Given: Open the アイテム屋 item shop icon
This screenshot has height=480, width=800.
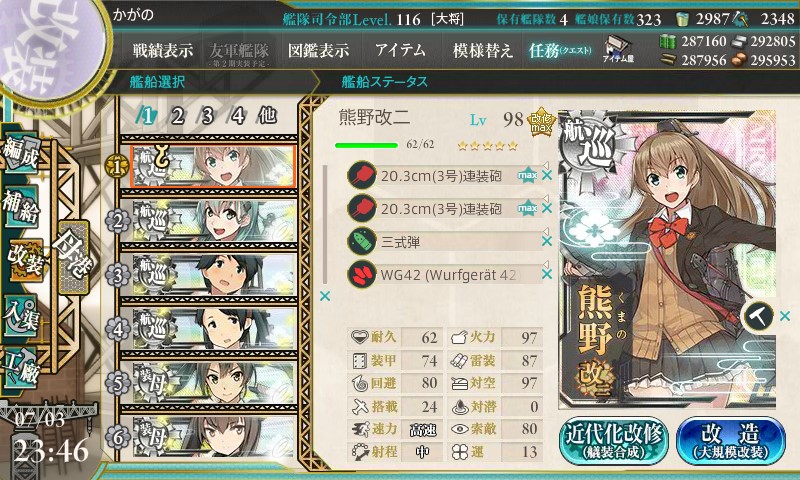Looking at the screenshot, I should [x=617, y=49].
